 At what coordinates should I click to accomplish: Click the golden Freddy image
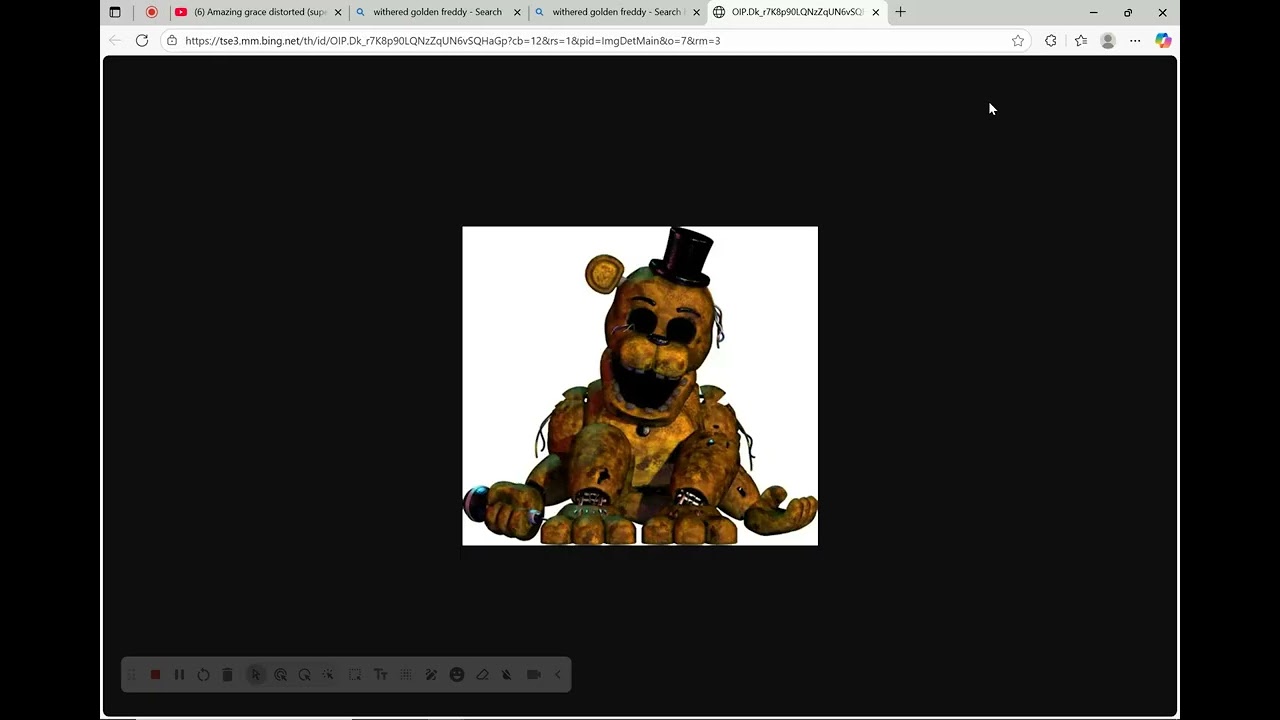[640, 386]
